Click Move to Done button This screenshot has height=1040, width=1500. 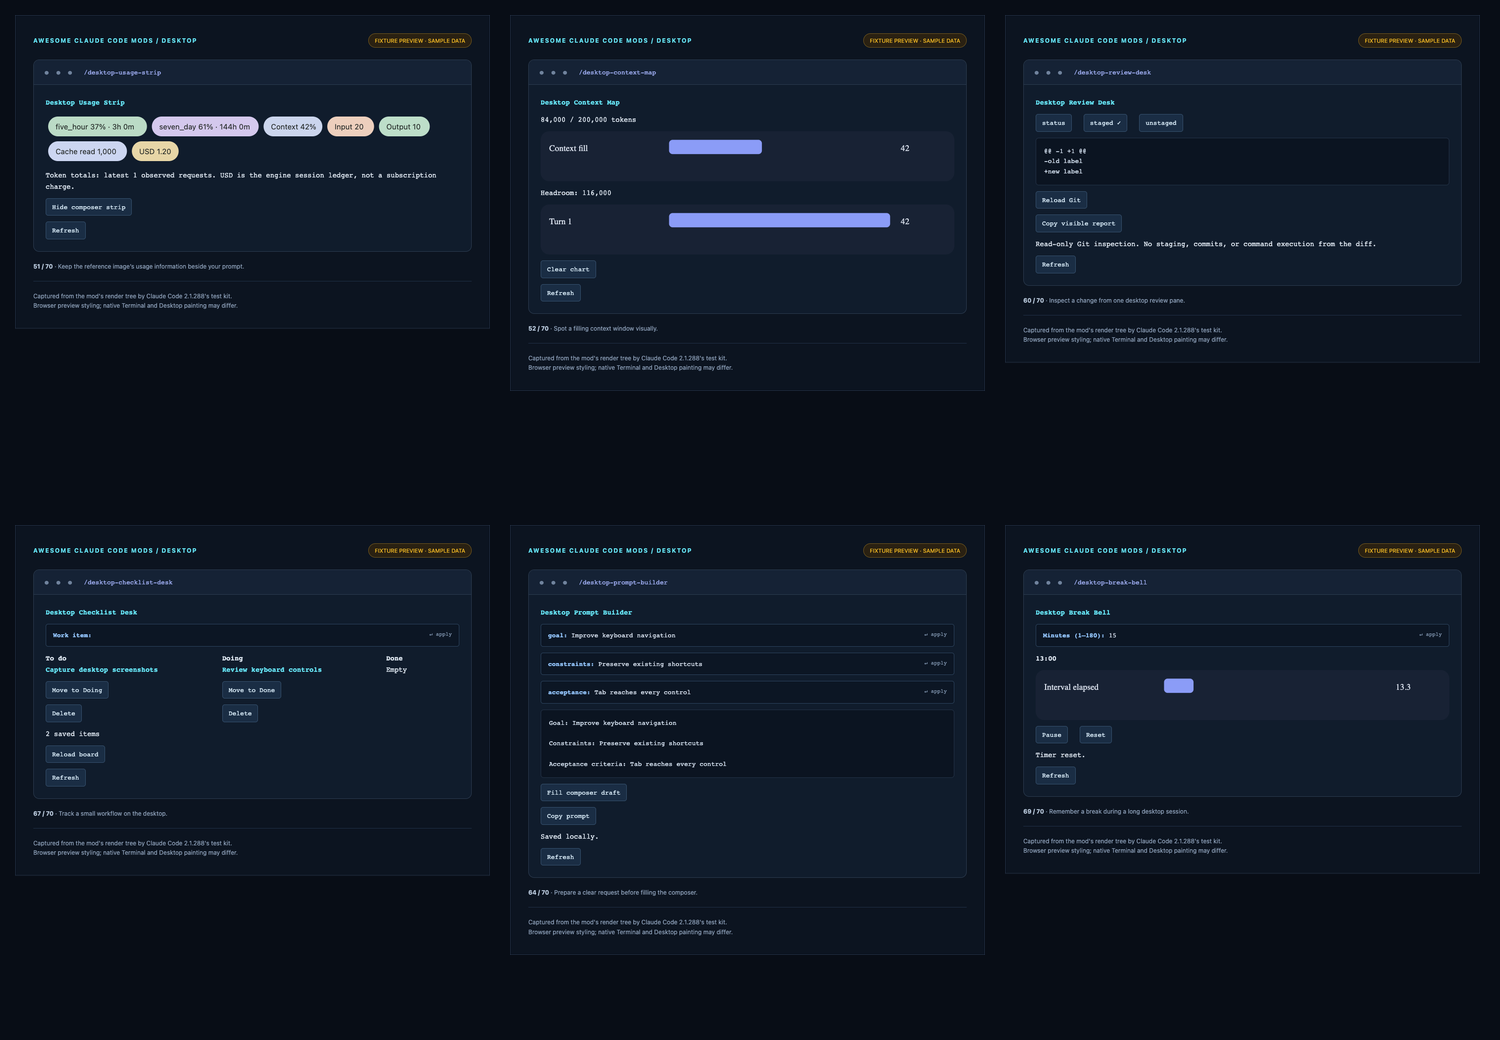coord(251,690)
